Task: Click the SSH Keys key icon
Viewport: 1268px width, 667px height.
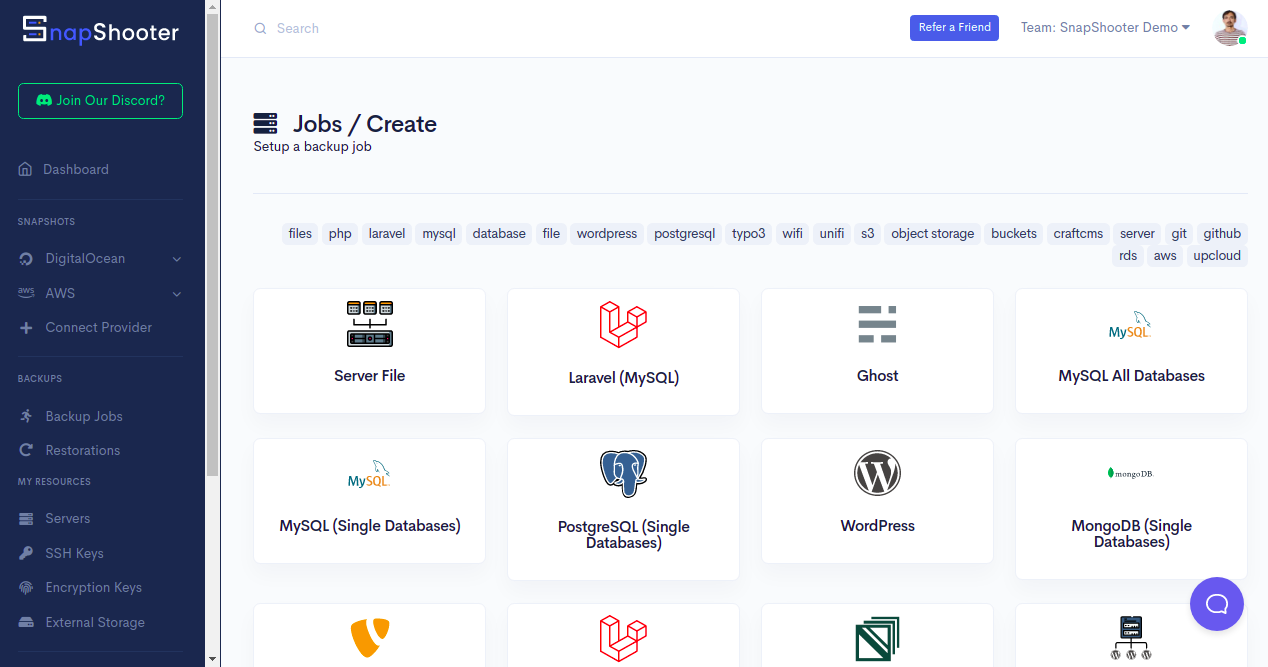Action: click(x=26, y=553)
